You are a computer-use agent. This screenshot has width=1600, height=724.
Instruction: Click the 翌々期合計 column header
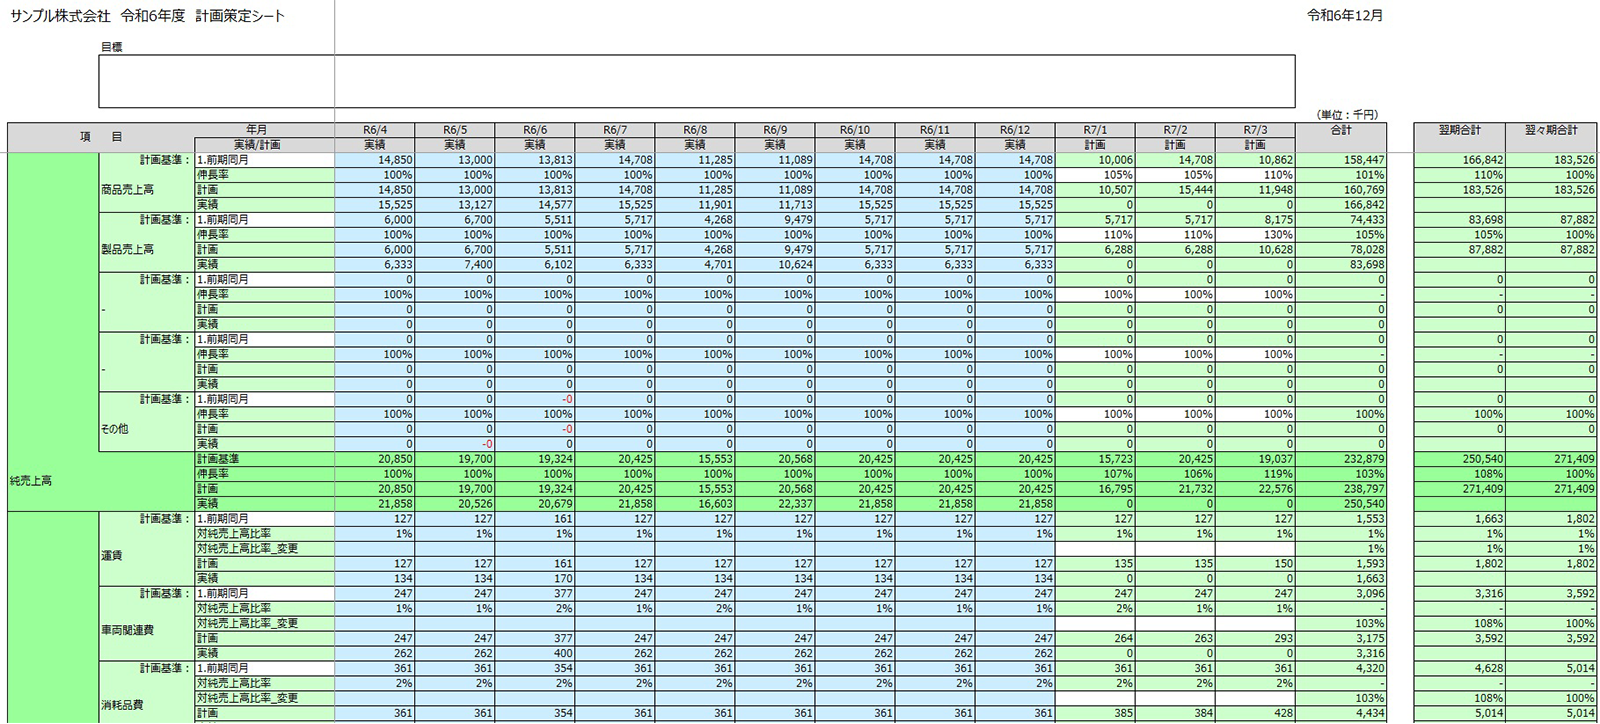coord(1551,130)
